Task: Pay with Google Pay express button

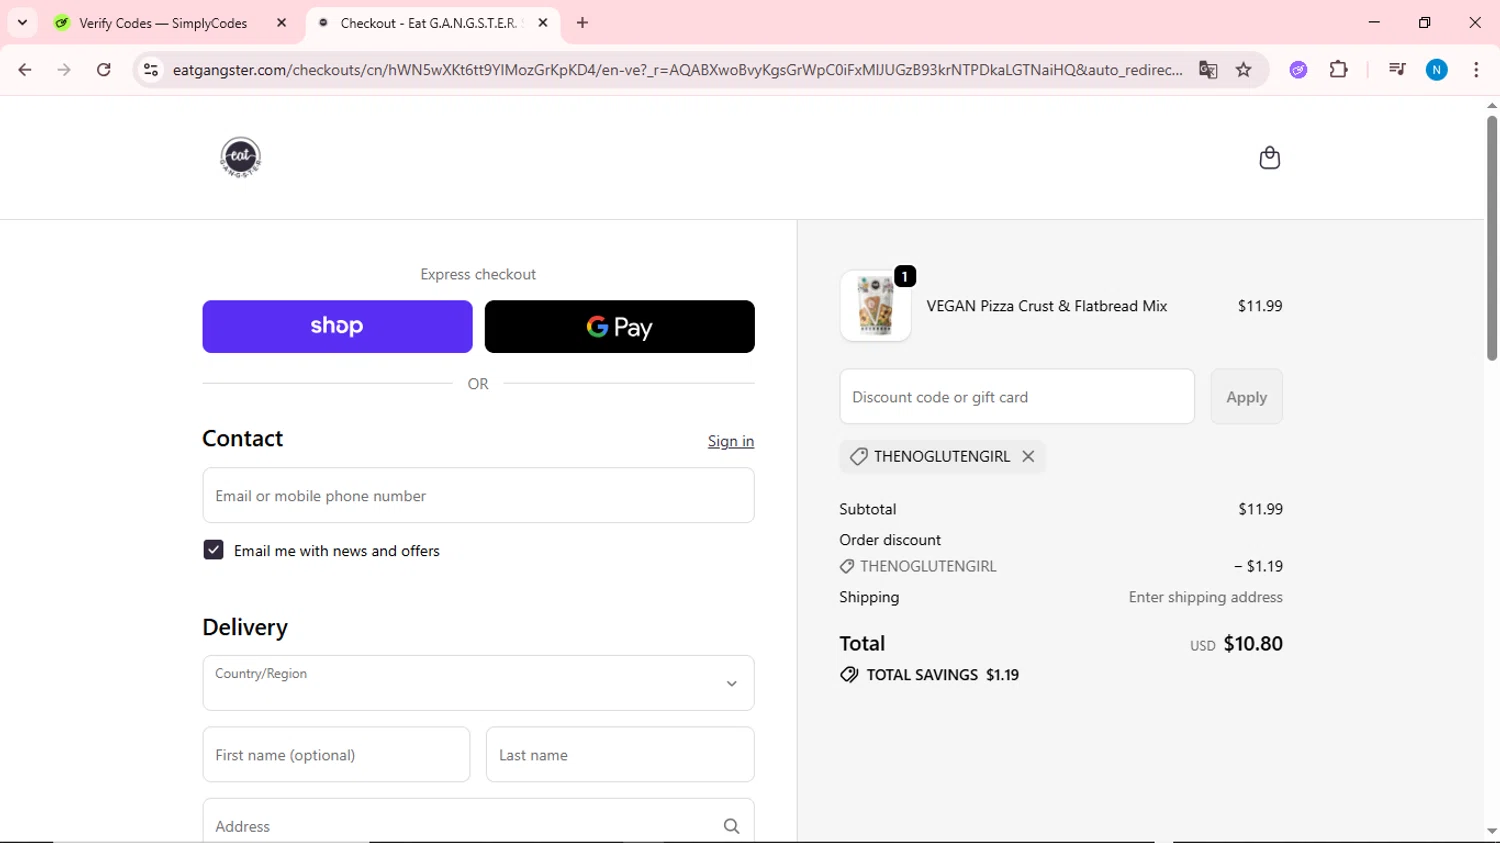Action: 620,326
